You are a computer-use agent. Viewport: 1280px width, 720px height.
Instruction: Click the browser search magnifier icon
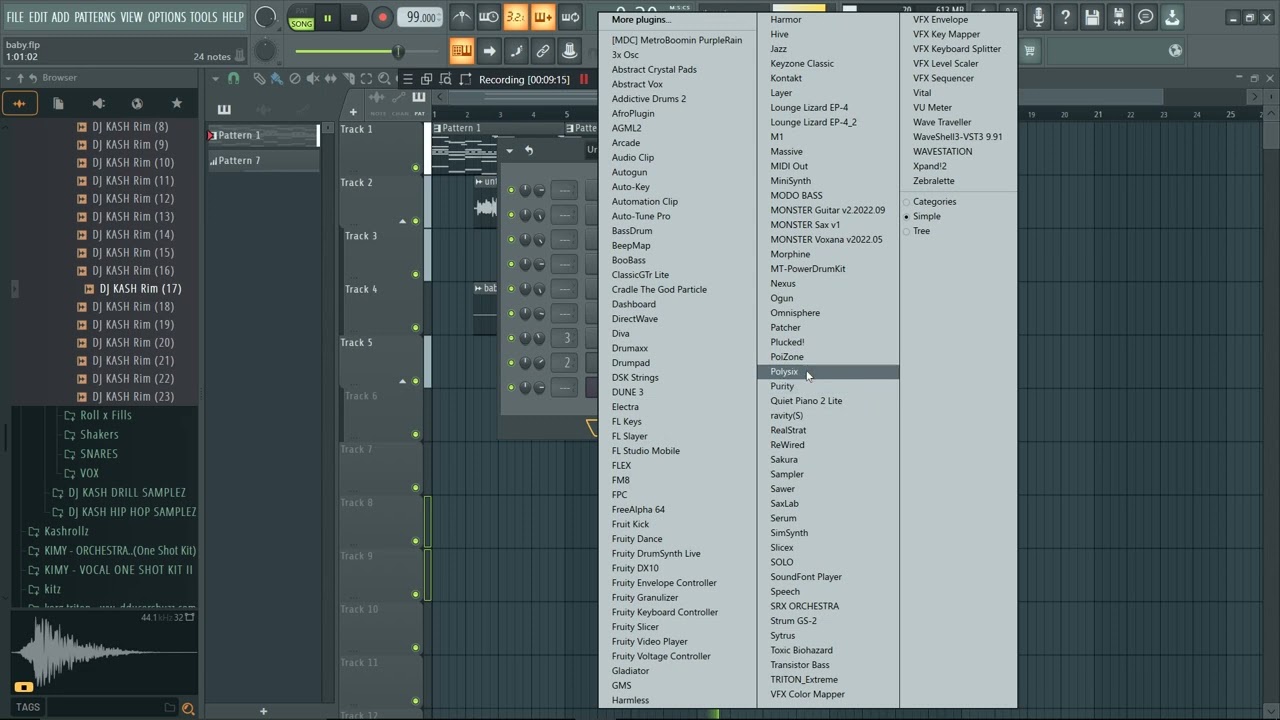[187, 708]
